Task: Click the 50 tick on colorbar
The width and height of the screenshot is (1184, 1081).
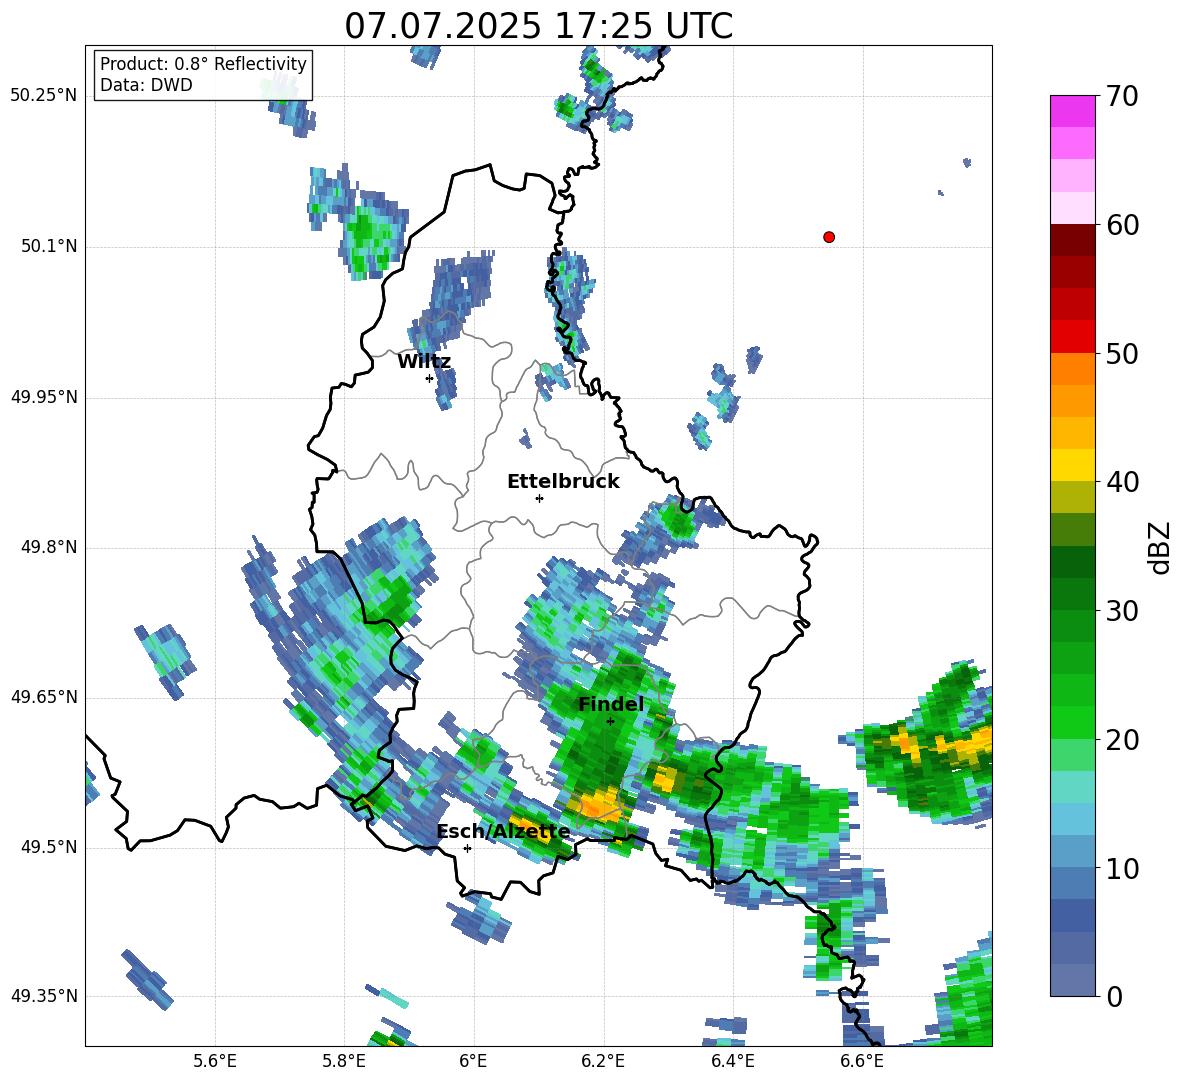Action: point(1122,353)
